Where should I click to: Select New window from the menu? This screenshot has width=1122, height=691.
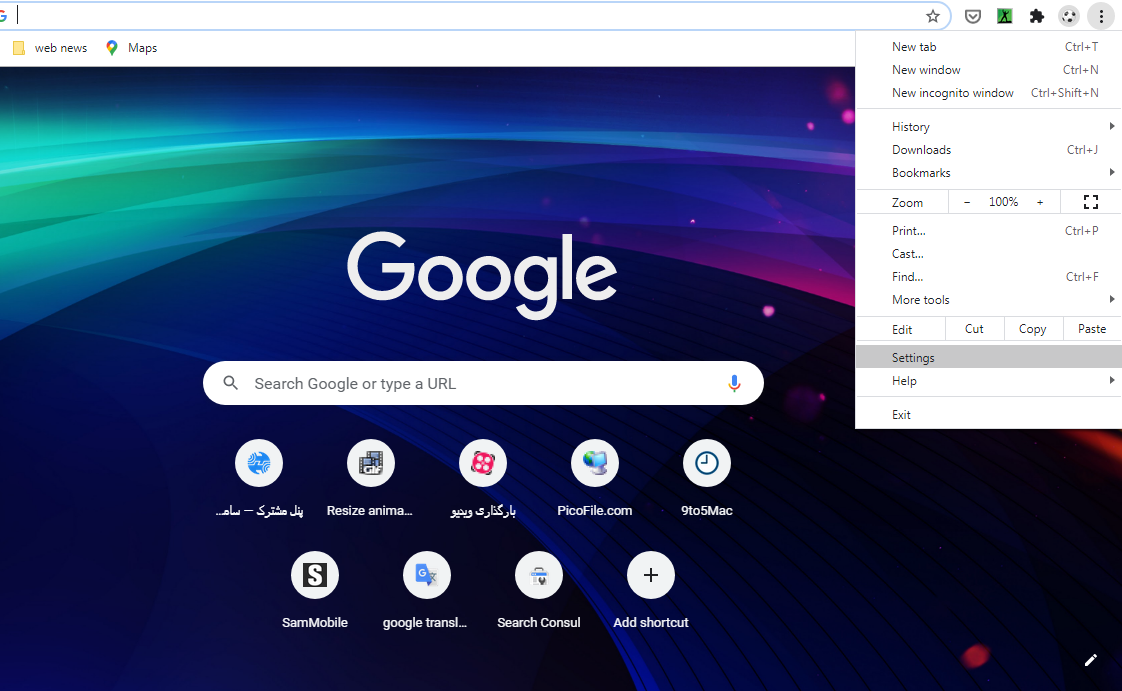pyautogui.click(x=988, y=69)
